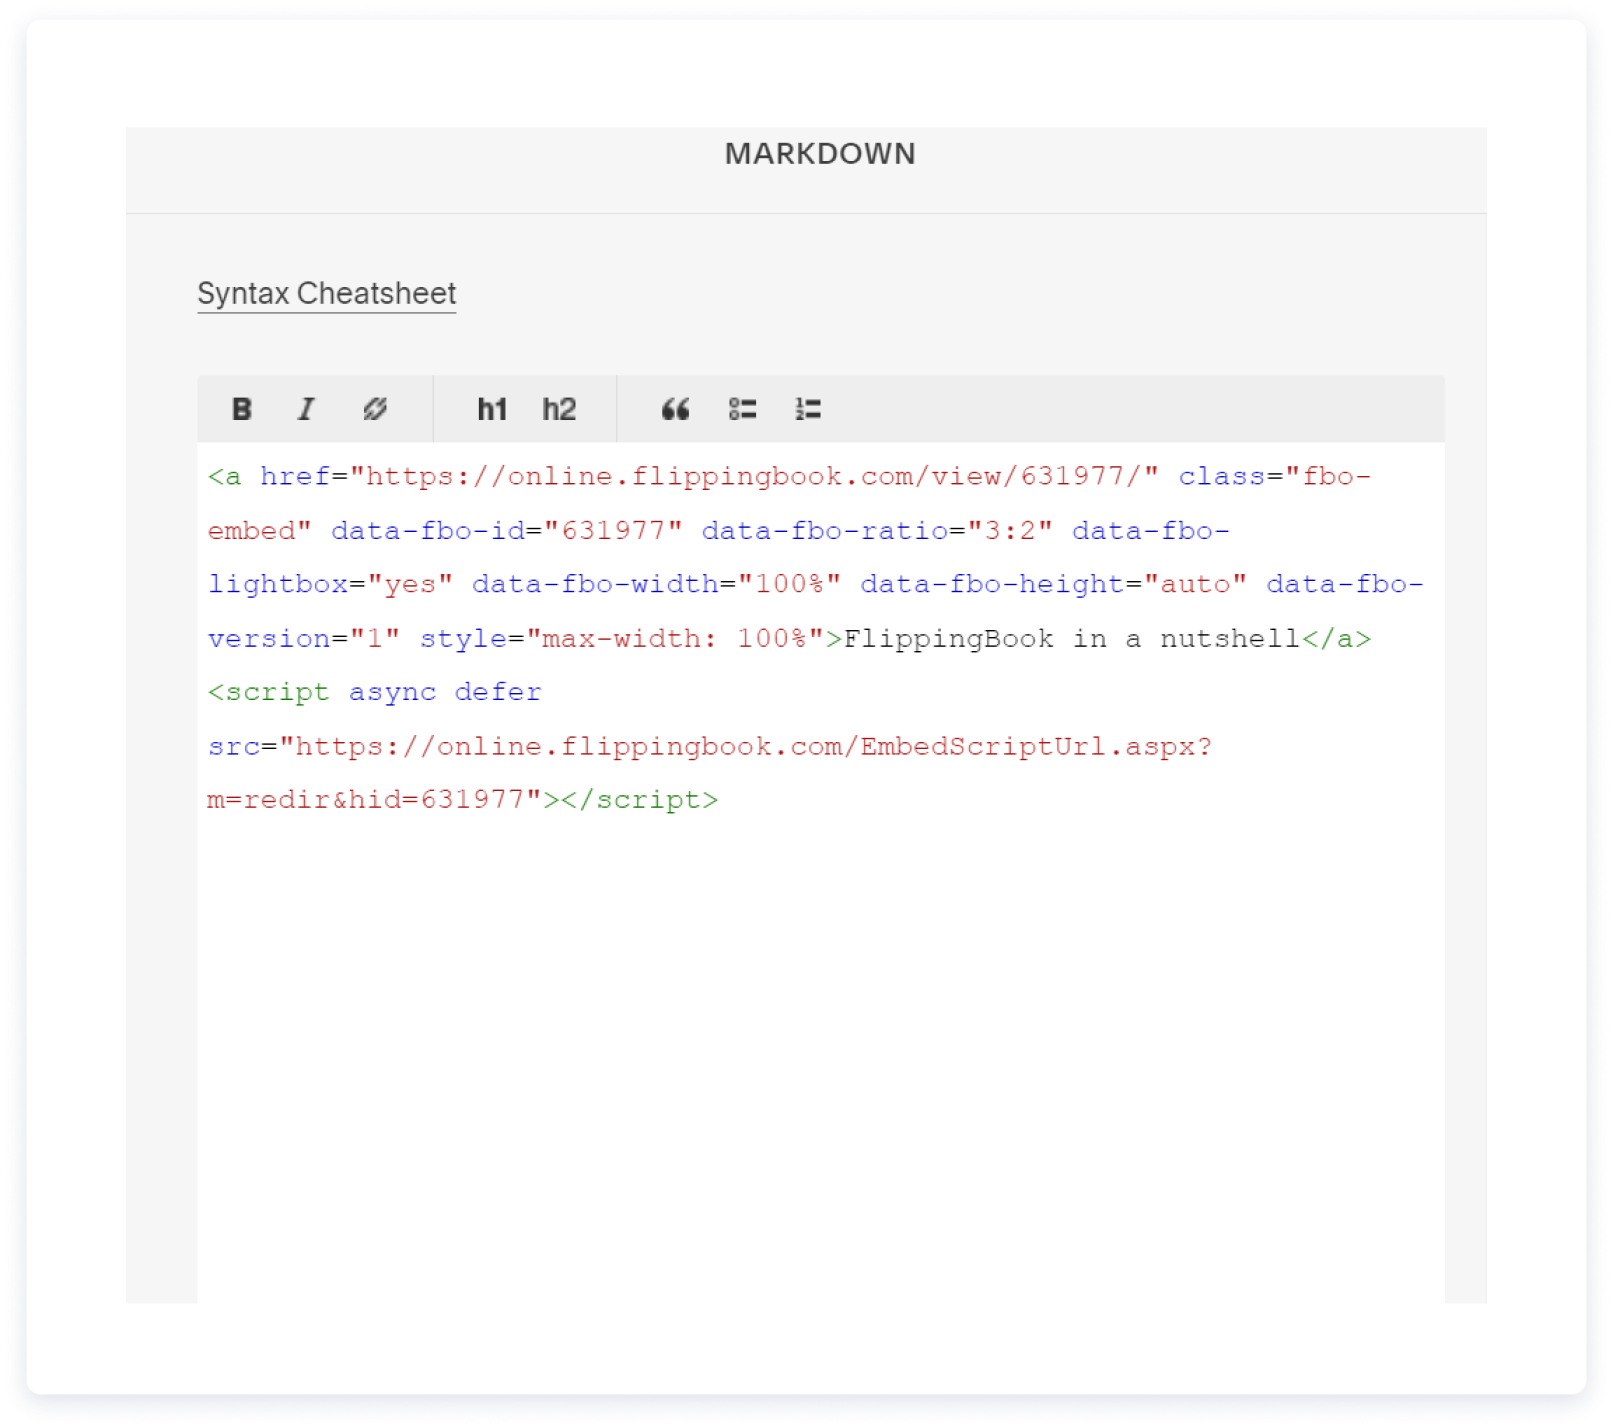The height and width of the screenshot is (1428, 1613).
Task: Click the opening <script tag
Action: click(268, 693)
